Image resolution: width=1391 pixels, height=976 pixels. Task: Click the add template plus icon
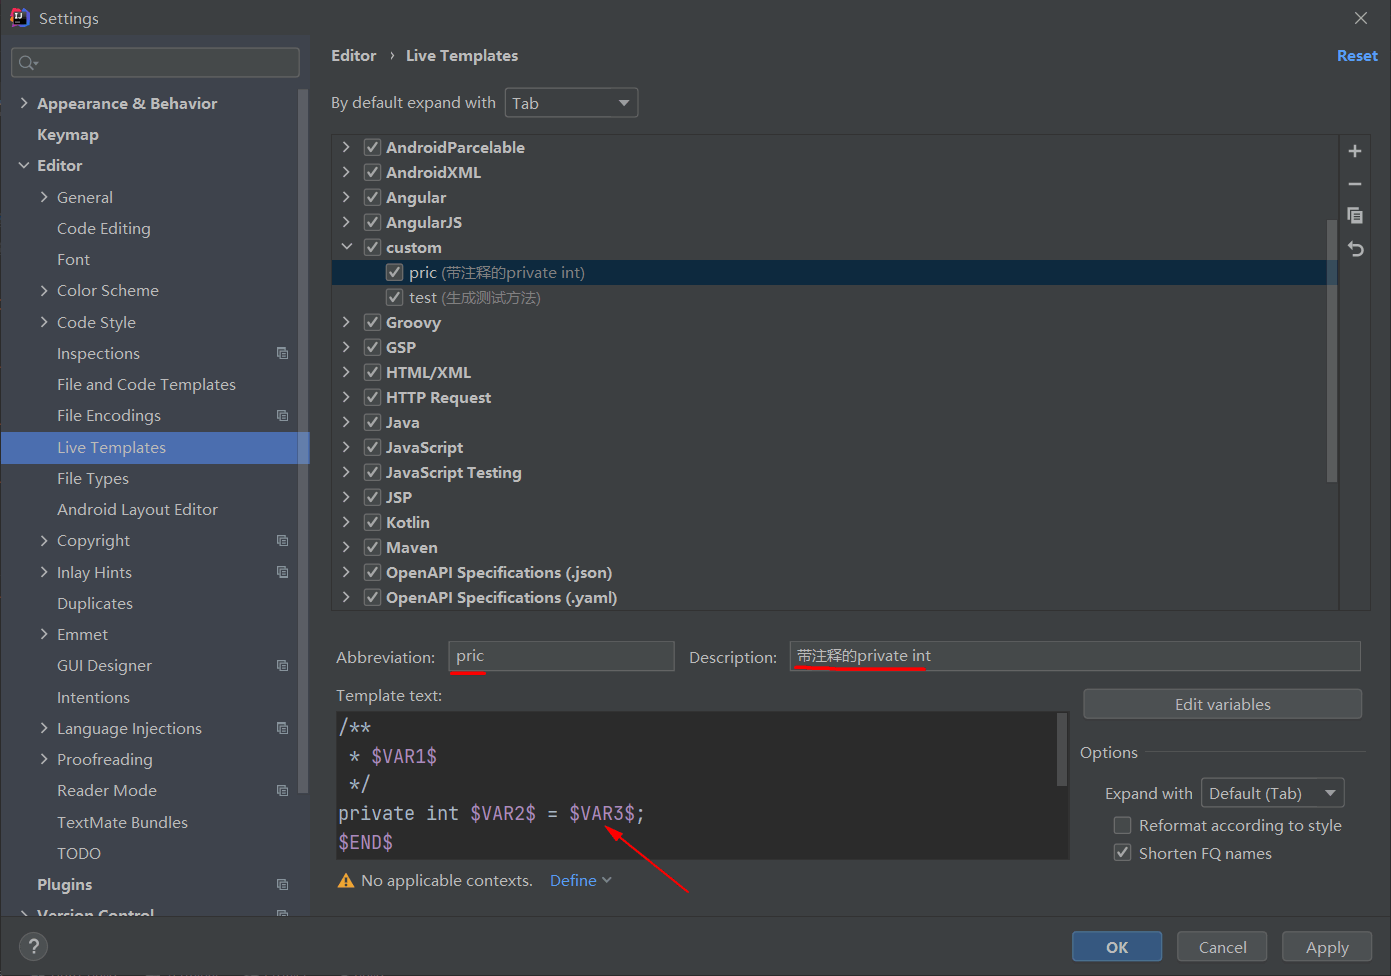tap(1355, 151)
